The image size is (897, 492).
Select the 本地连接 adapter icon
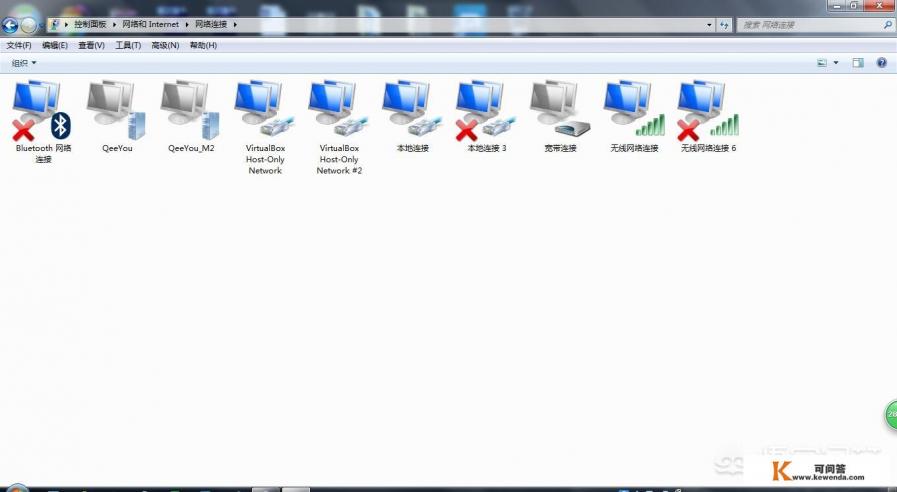(x=412, y=112)
